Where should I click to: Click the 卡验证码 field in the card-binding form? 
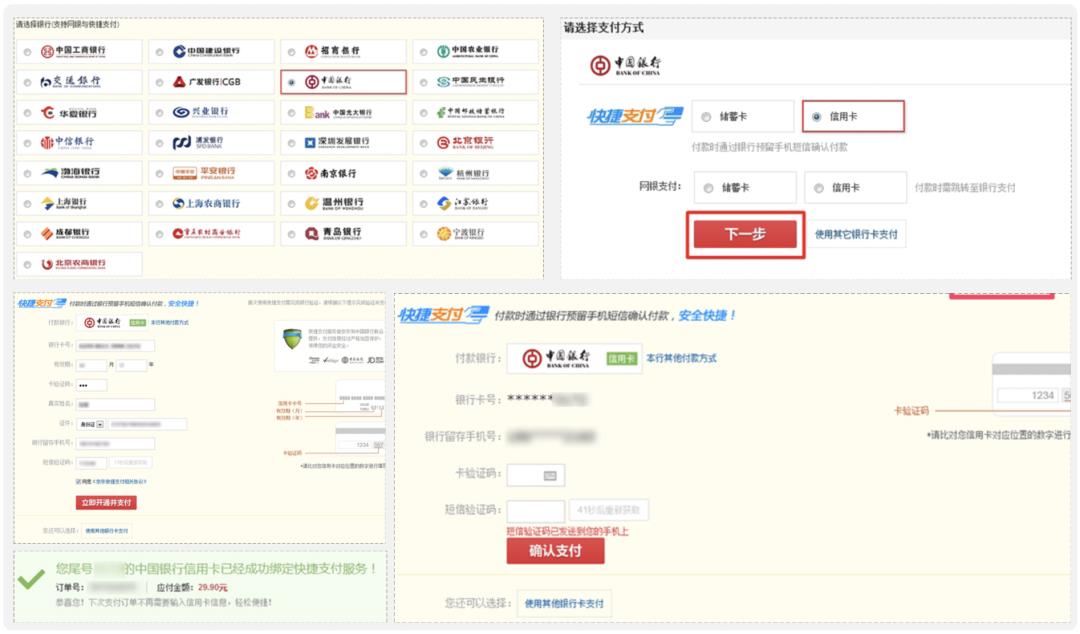pyautogui.click(x=91, y=385)
